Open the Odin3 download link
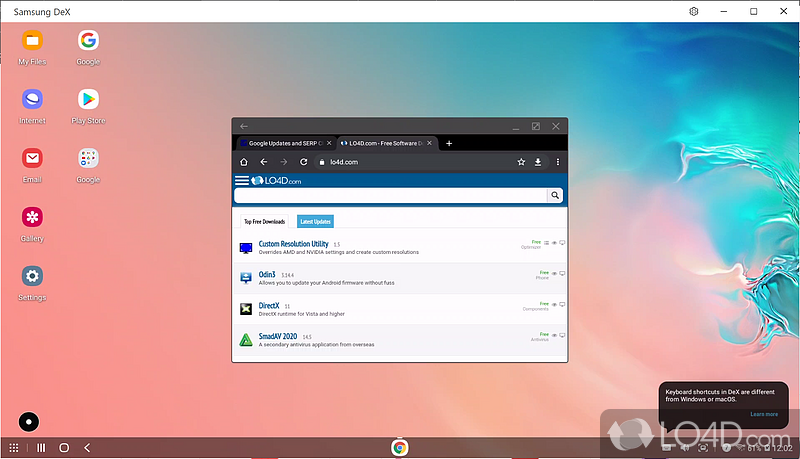800x459 pixels. [267, 274]
